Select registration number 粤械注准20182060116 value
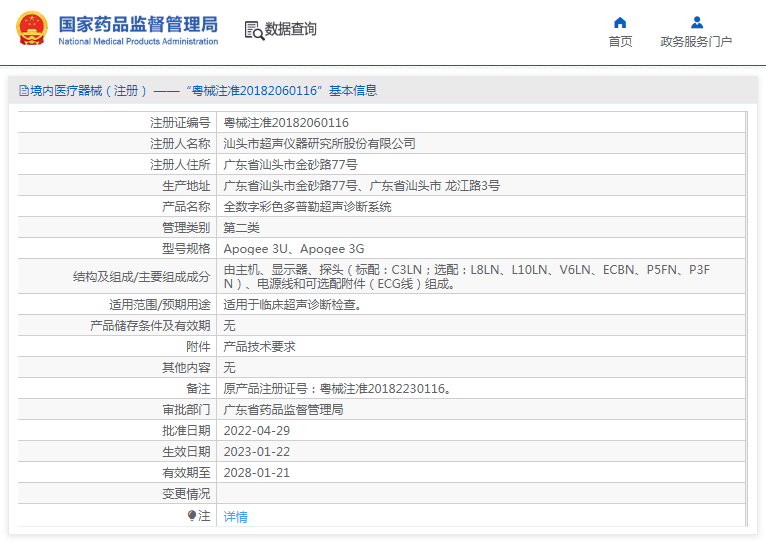 pyautogui.click(x=286, y=123)
